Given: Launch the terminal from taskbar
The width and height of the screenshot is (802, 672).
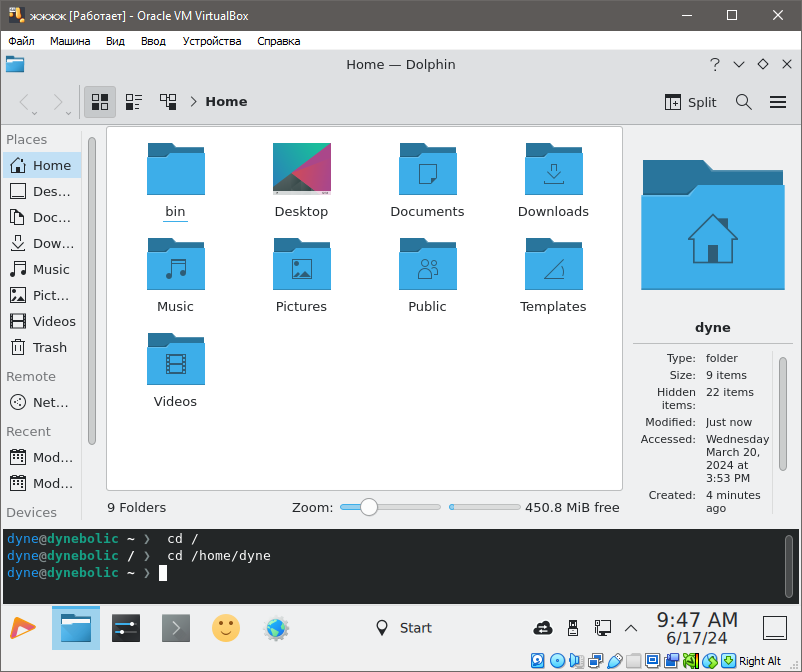Looking at the screenshot, I should tap(176, 628).
